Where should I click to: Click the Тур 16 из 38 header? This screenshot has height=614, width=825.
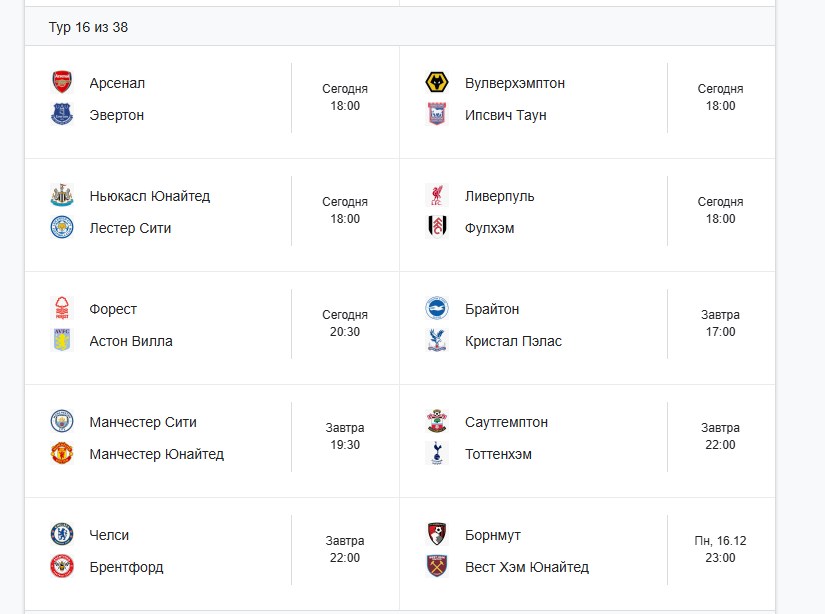pyautogui.click(x=88, y=27)
